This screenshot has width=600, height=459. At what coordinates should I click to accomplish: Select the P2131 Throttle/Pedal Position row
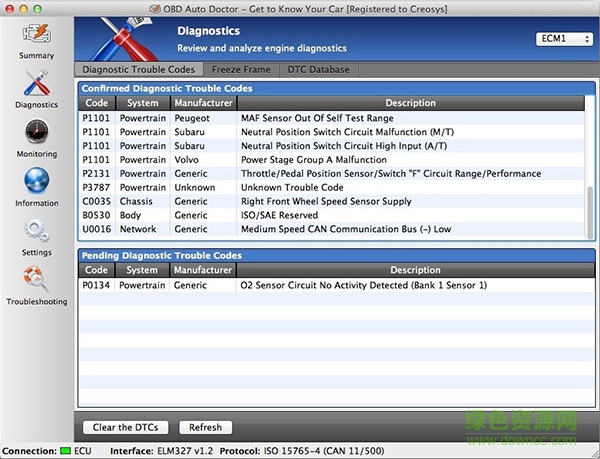(330, 173)
